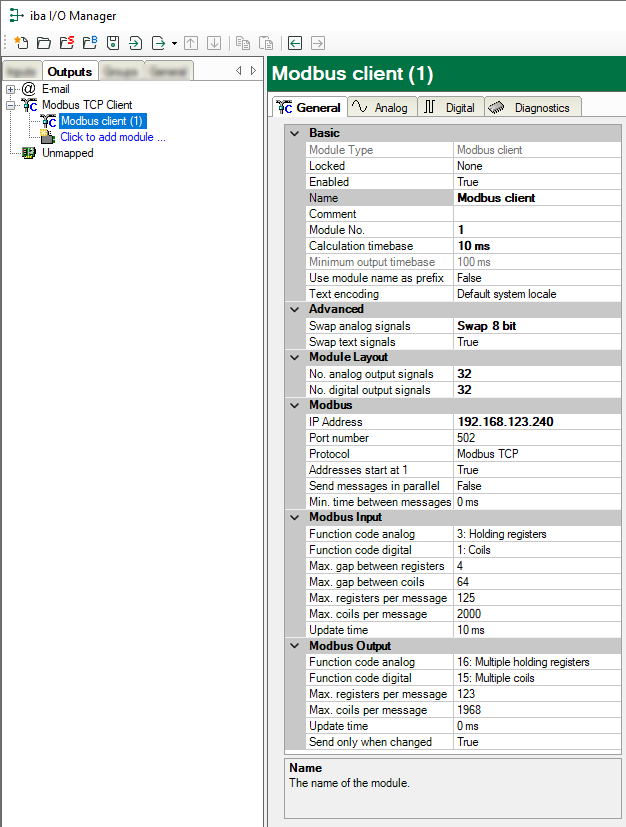The height and width of the screenshot is (827, 626).
Task: Click the E-mail @ icon in tree
Action: click(28, 89)
